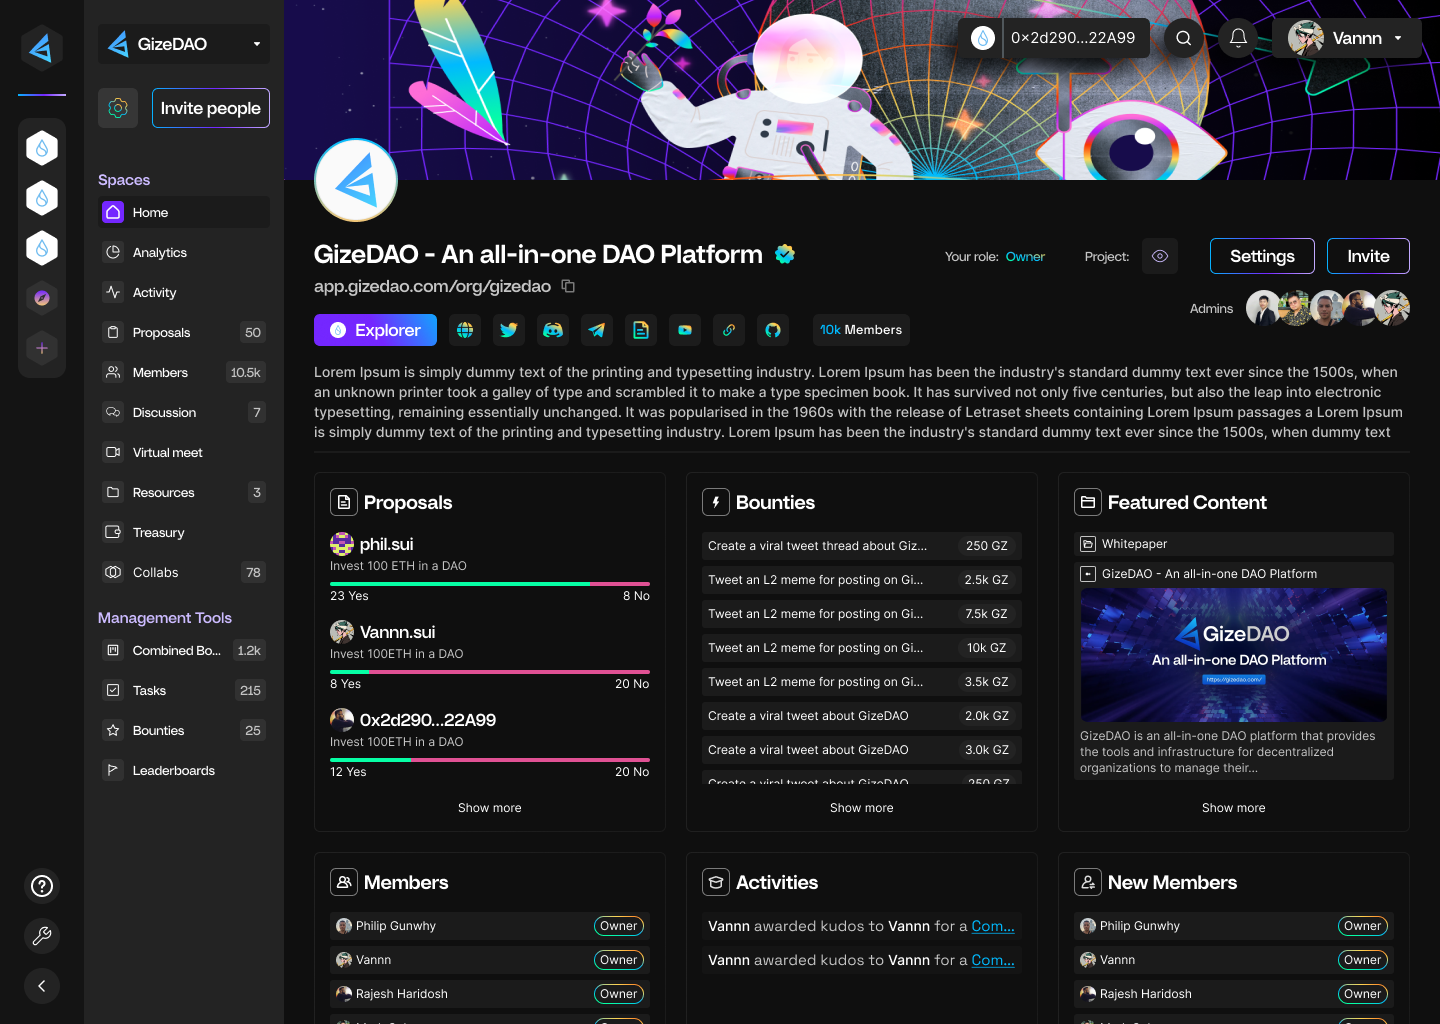Copy the app.gizedao.com URL
The image size is (1440, 1024).
(x=568, y=286)
